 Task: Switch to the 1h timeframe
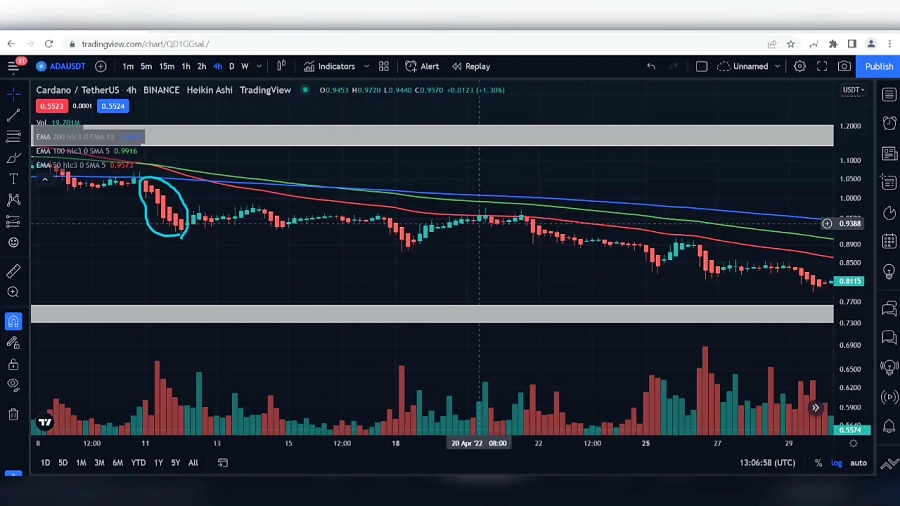[185, 67]
